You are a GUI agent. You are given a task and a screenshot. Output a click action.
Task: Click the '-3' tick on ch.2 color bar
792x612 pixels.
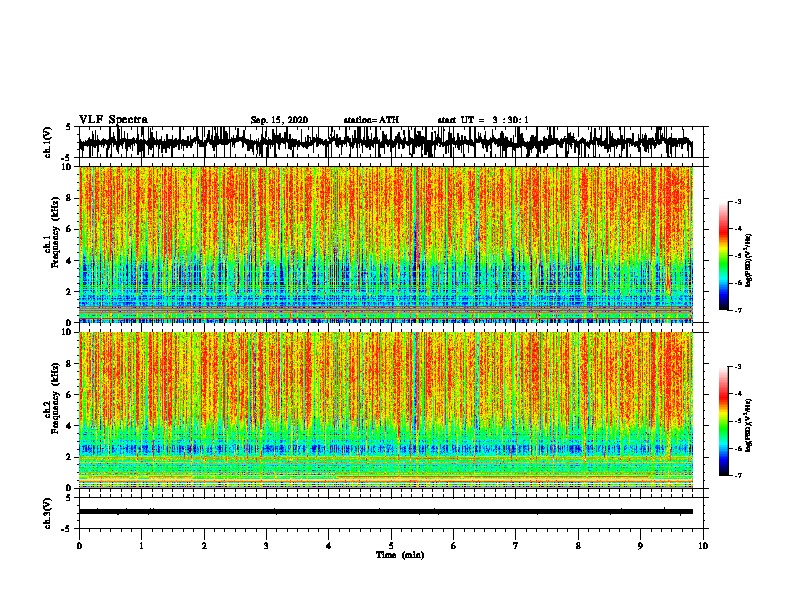click(x=737, y=367)
